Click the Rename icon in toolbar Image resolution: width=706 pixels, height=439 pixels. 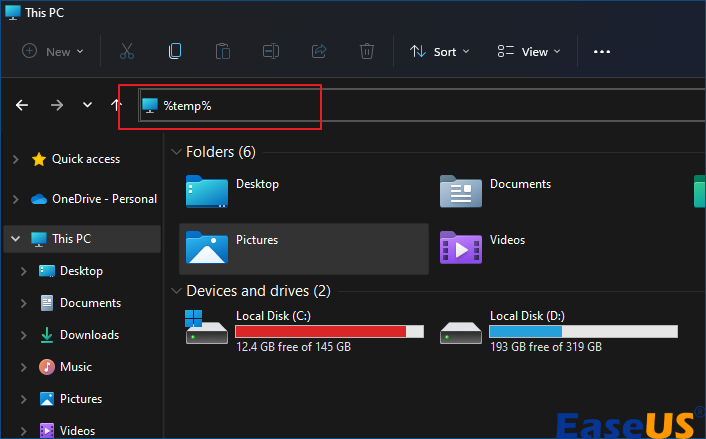[271, 51]
